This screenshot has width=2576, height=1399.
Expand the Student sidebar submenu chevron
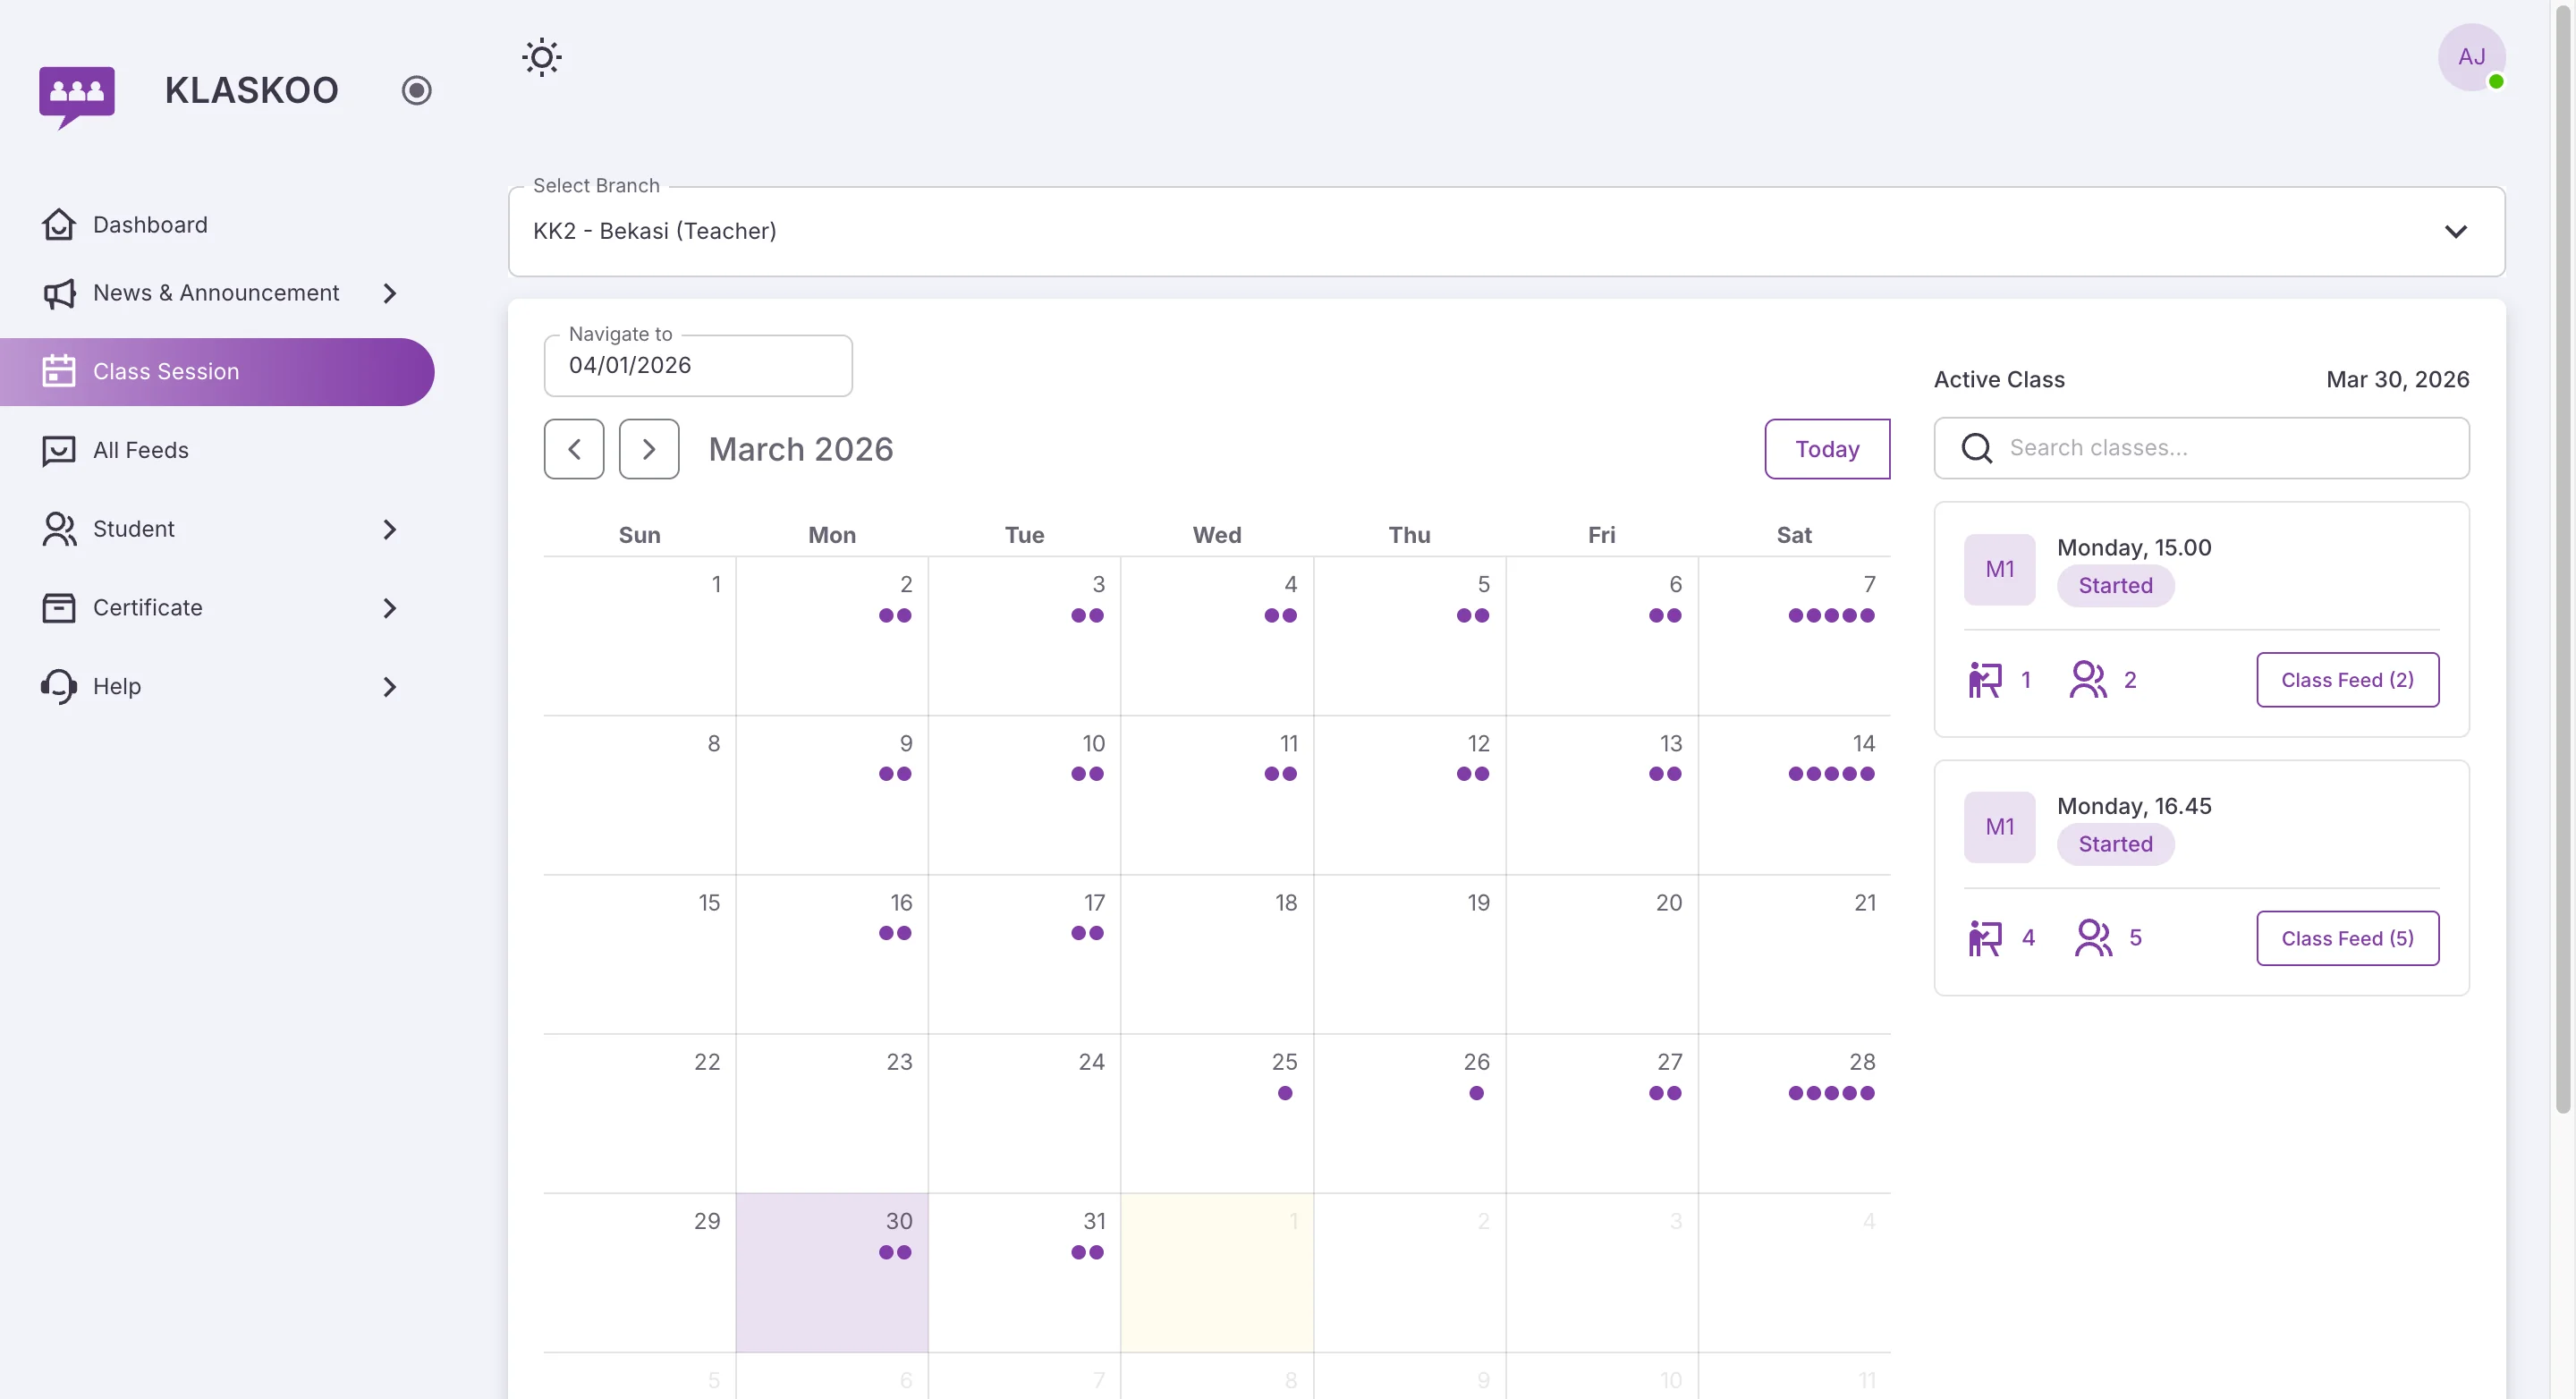click(x=389, y=529)
